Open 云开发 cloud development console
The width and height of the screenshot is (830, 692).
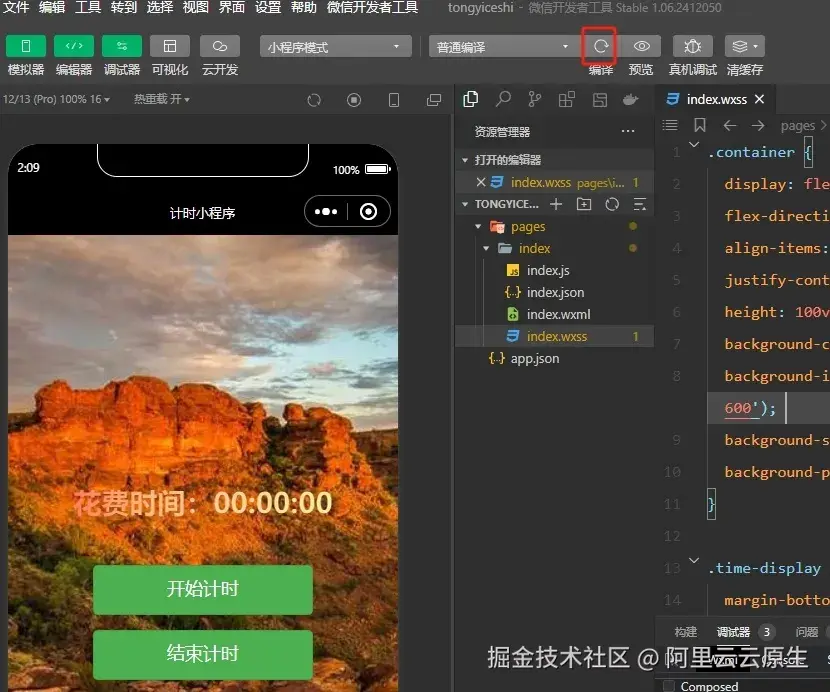point(220,45)
